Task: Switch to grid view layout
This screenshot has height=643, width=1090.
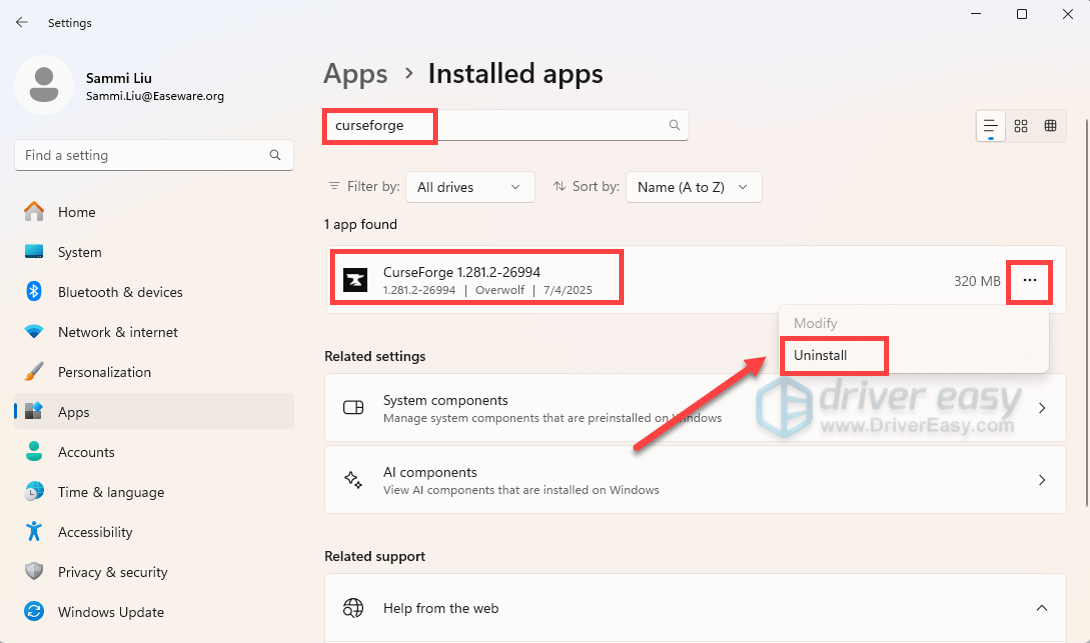Action: click(x=1020, y=126)
